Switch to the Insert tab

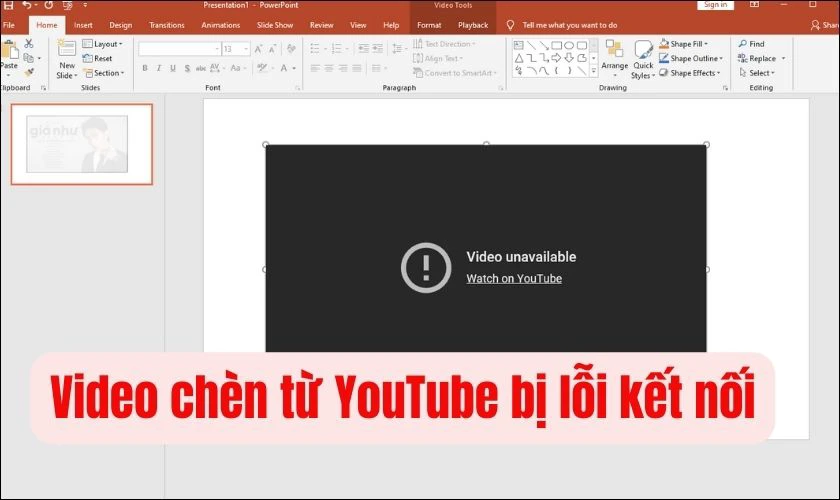(83, 25)
